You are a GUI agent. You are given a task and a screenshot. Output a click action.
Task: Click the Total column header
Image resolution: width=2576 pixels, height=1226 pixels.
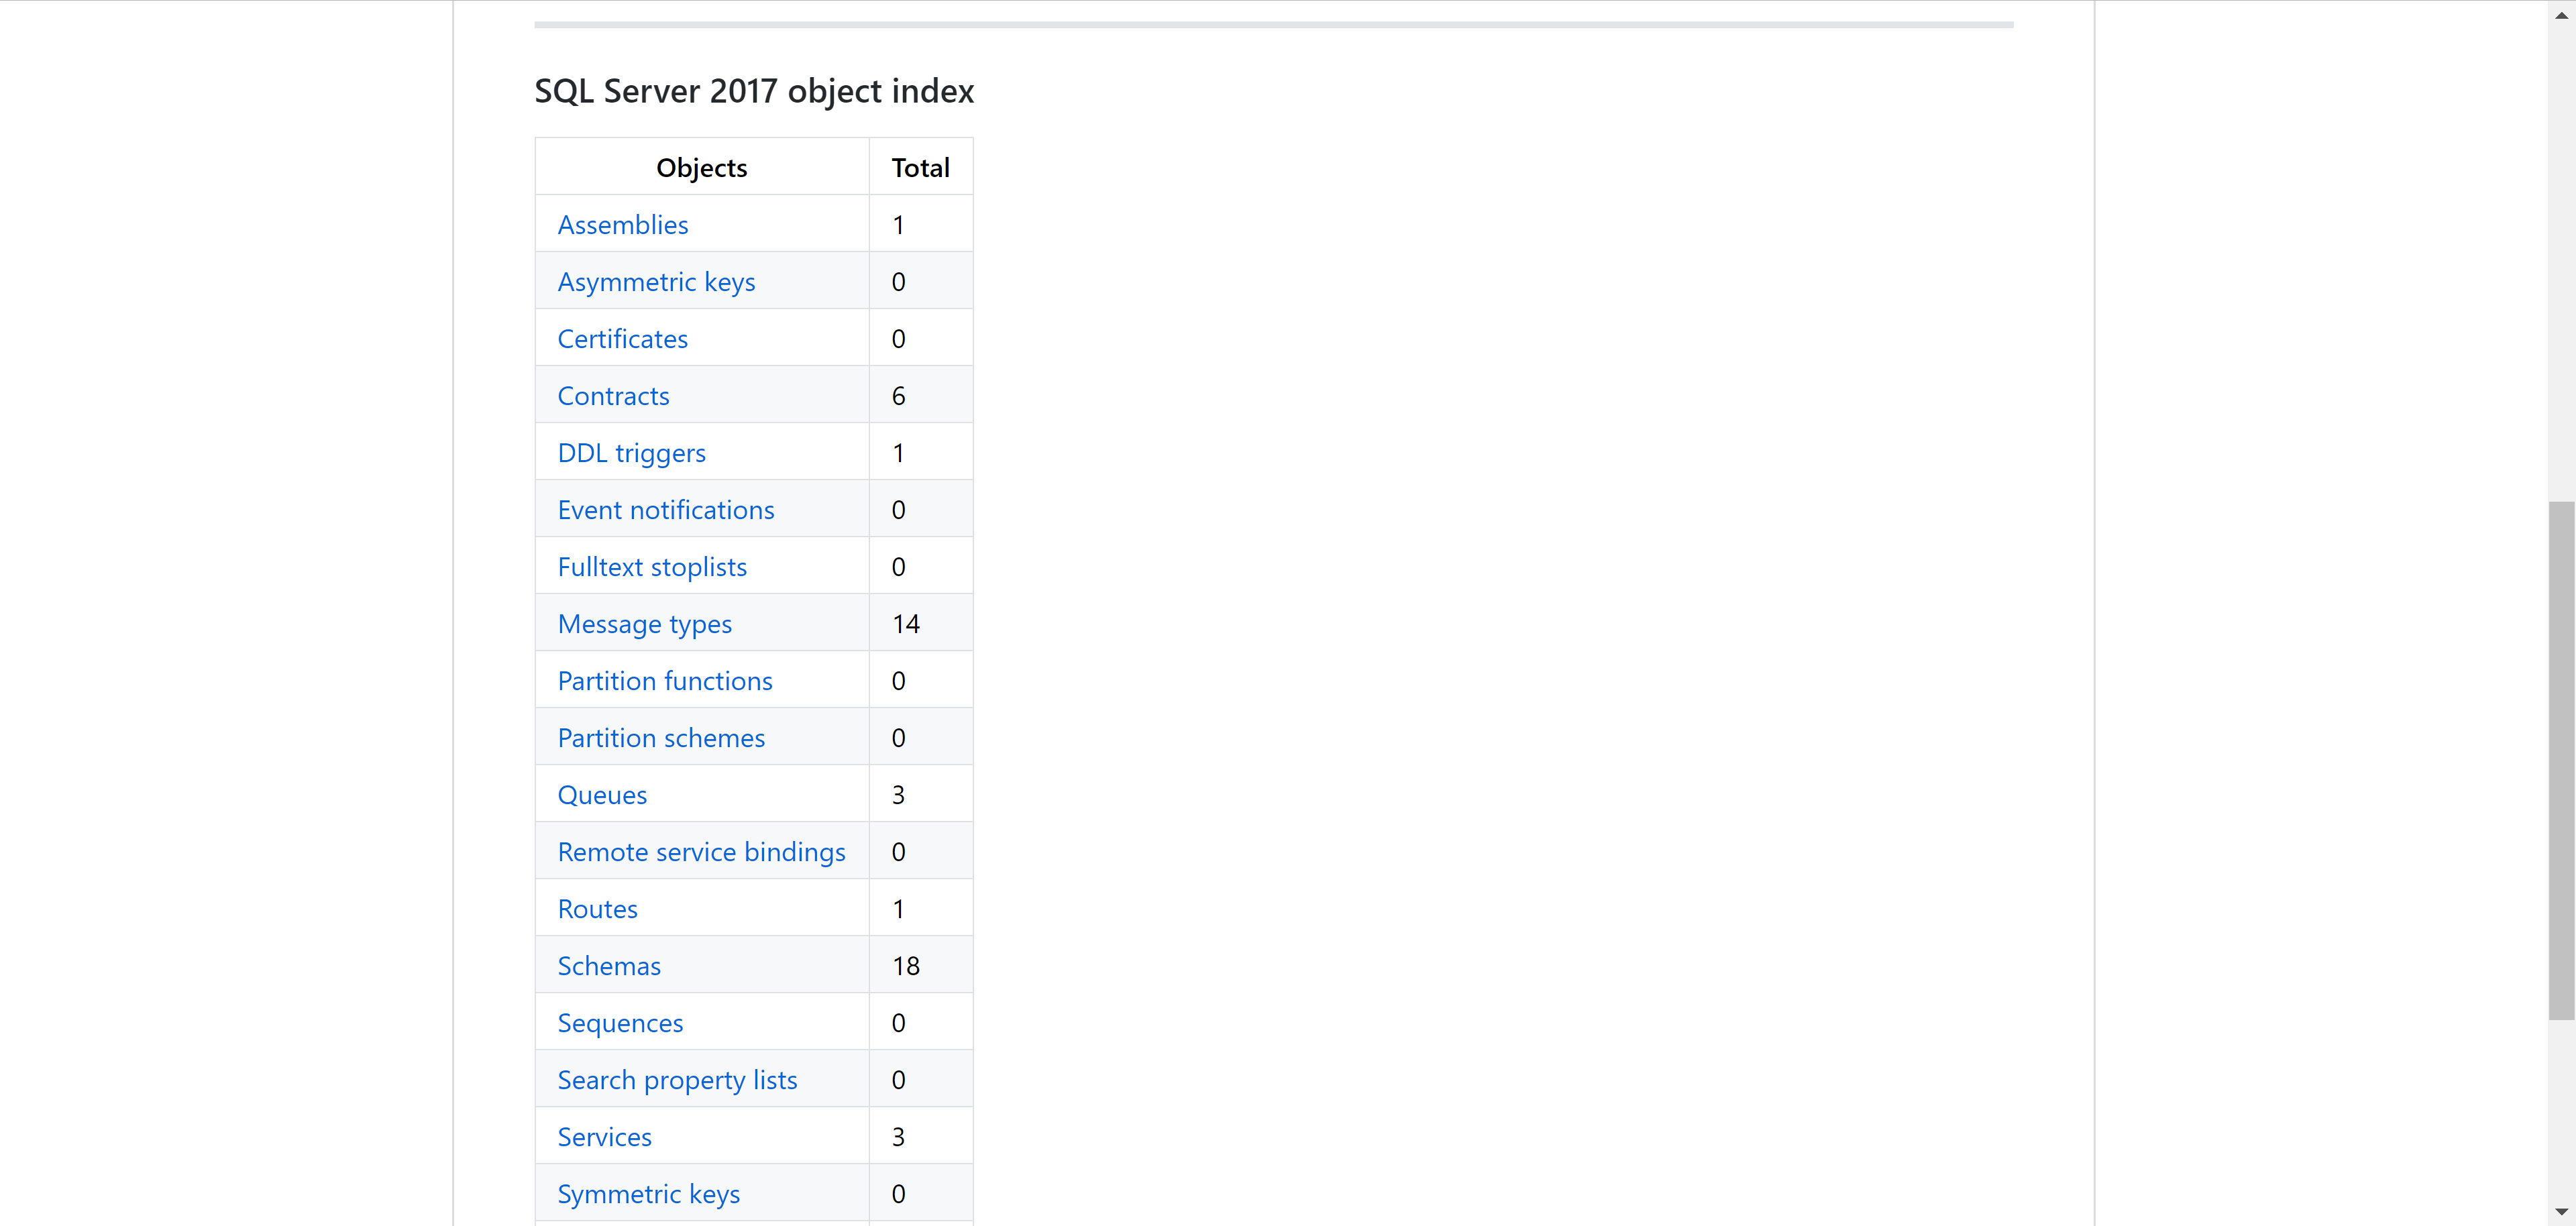(x=920, y=168)
